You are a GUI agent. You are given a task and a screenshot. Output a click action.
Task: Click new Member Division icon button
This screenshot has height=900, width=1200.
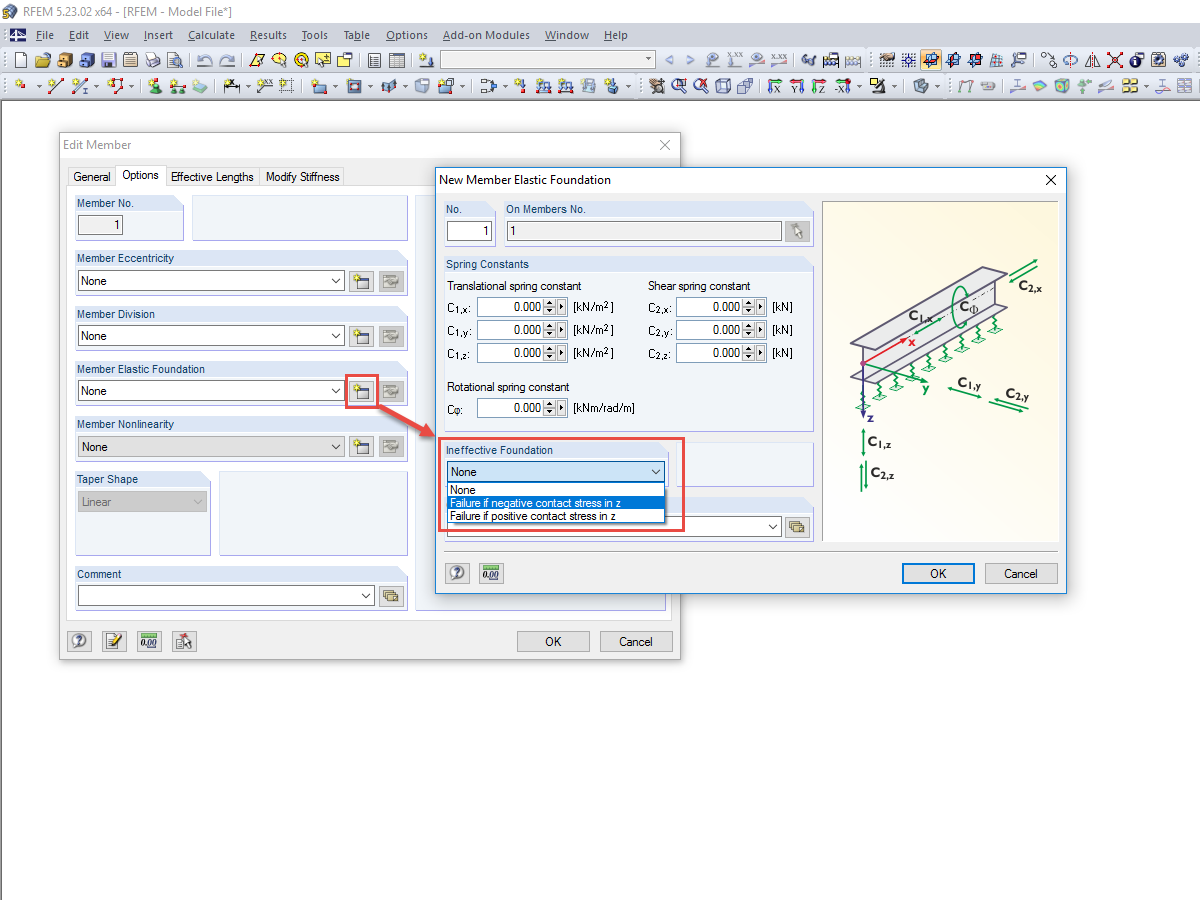coord(361,336)
